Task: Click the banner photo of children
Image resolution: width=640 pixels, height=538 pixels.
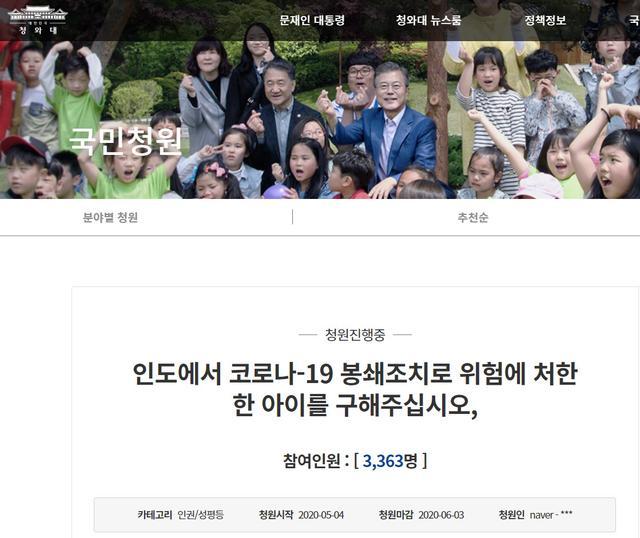Action: tap(320, 119)
